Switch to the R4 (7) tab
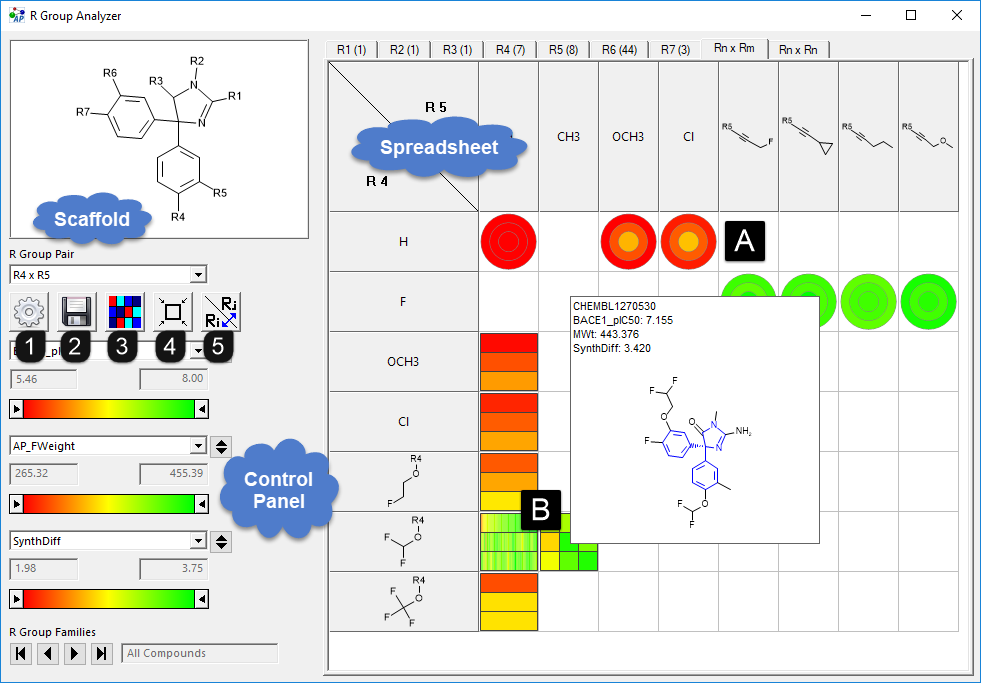This screenshot has height=683, width=981. coord(511,49)
